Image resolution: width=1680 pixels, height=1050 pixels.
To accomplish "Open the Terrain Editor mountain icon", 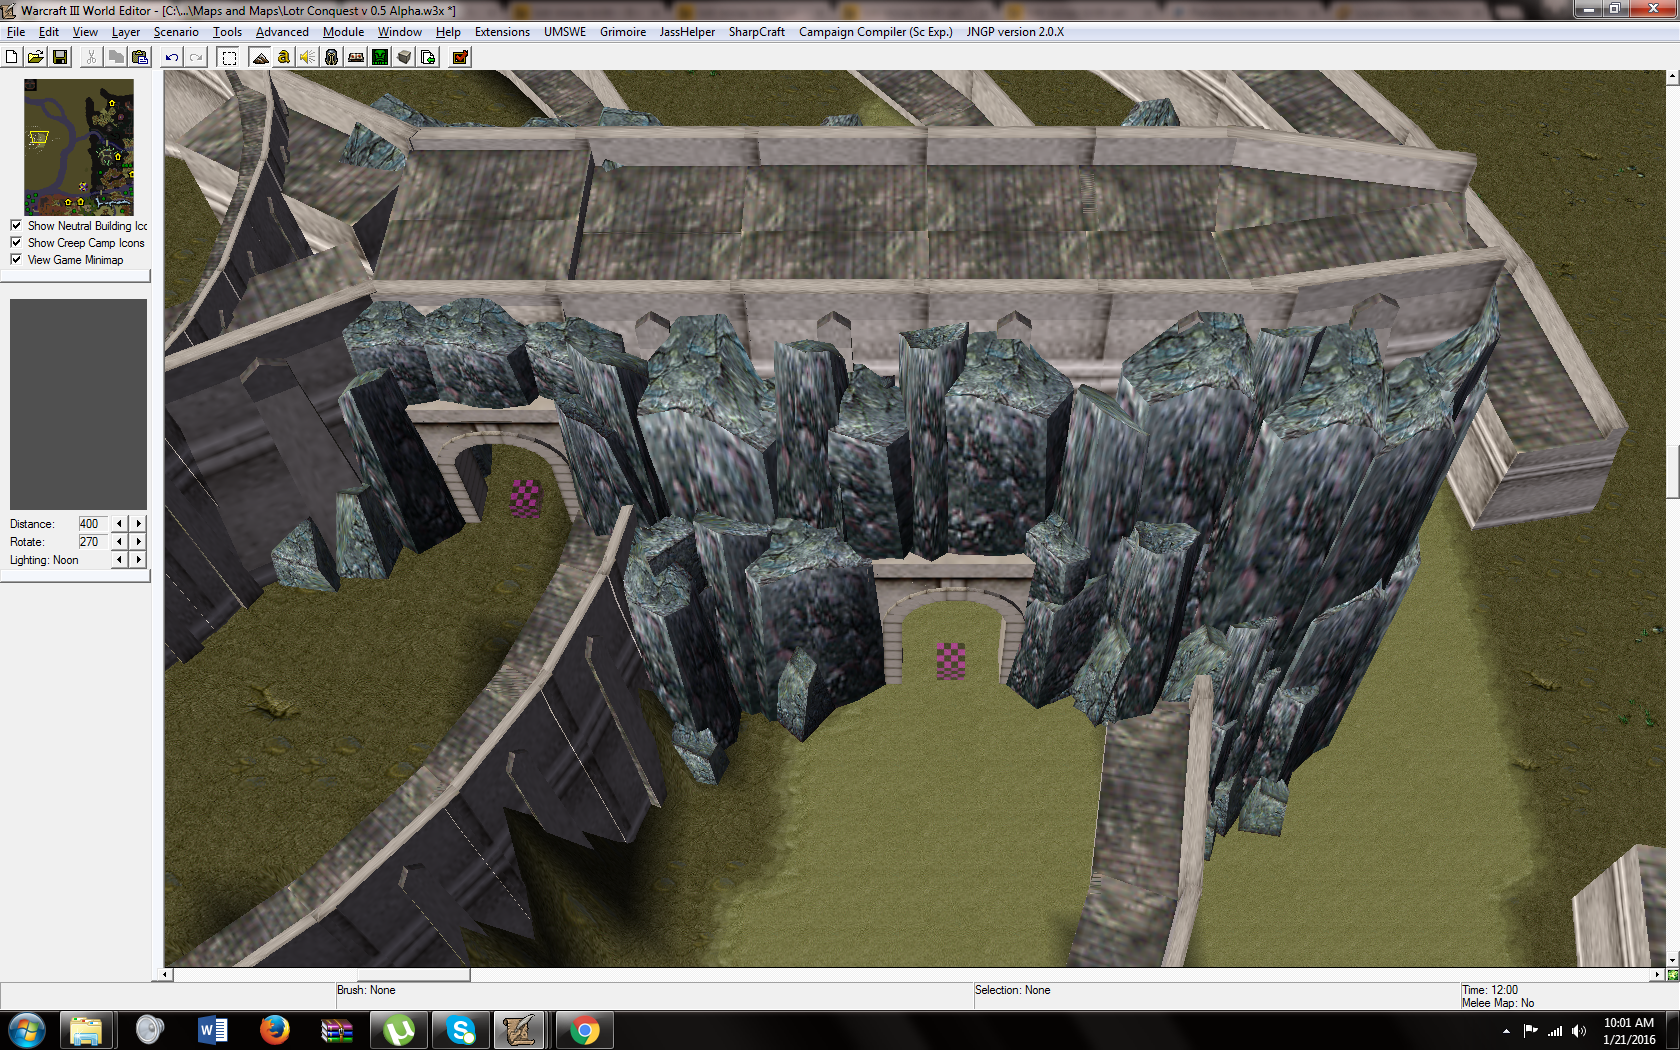I will point(260,57).
